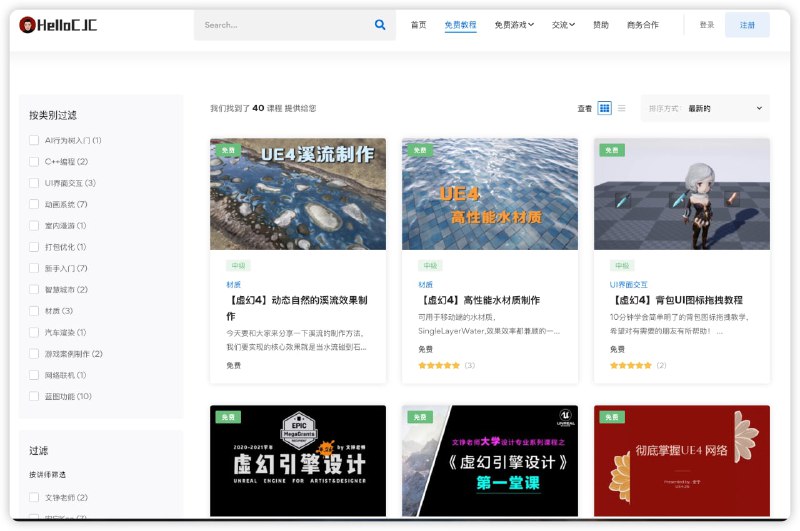
Task: Check the AI行为树入门 (1) filter
Action: pyautogui.click(x=34, y=140)
